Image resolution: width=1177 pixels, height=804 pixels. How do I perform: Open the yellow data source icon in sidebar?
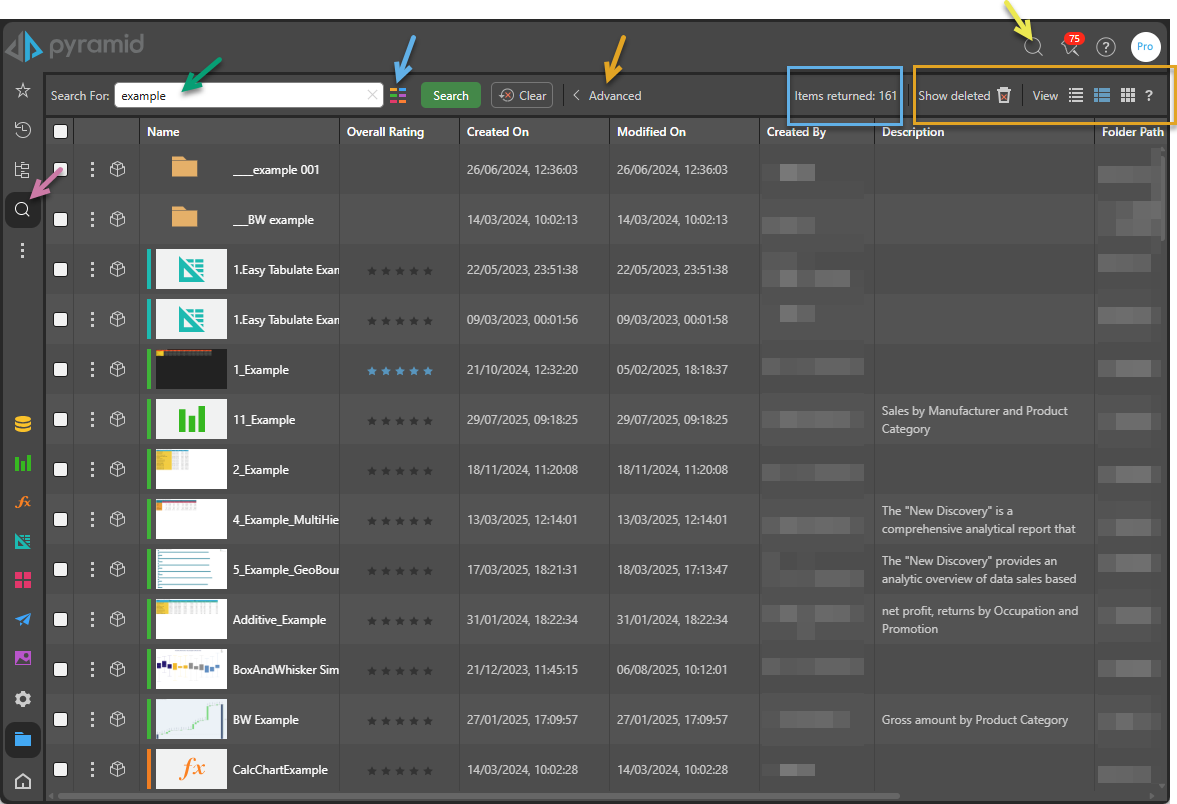[22, 424]
